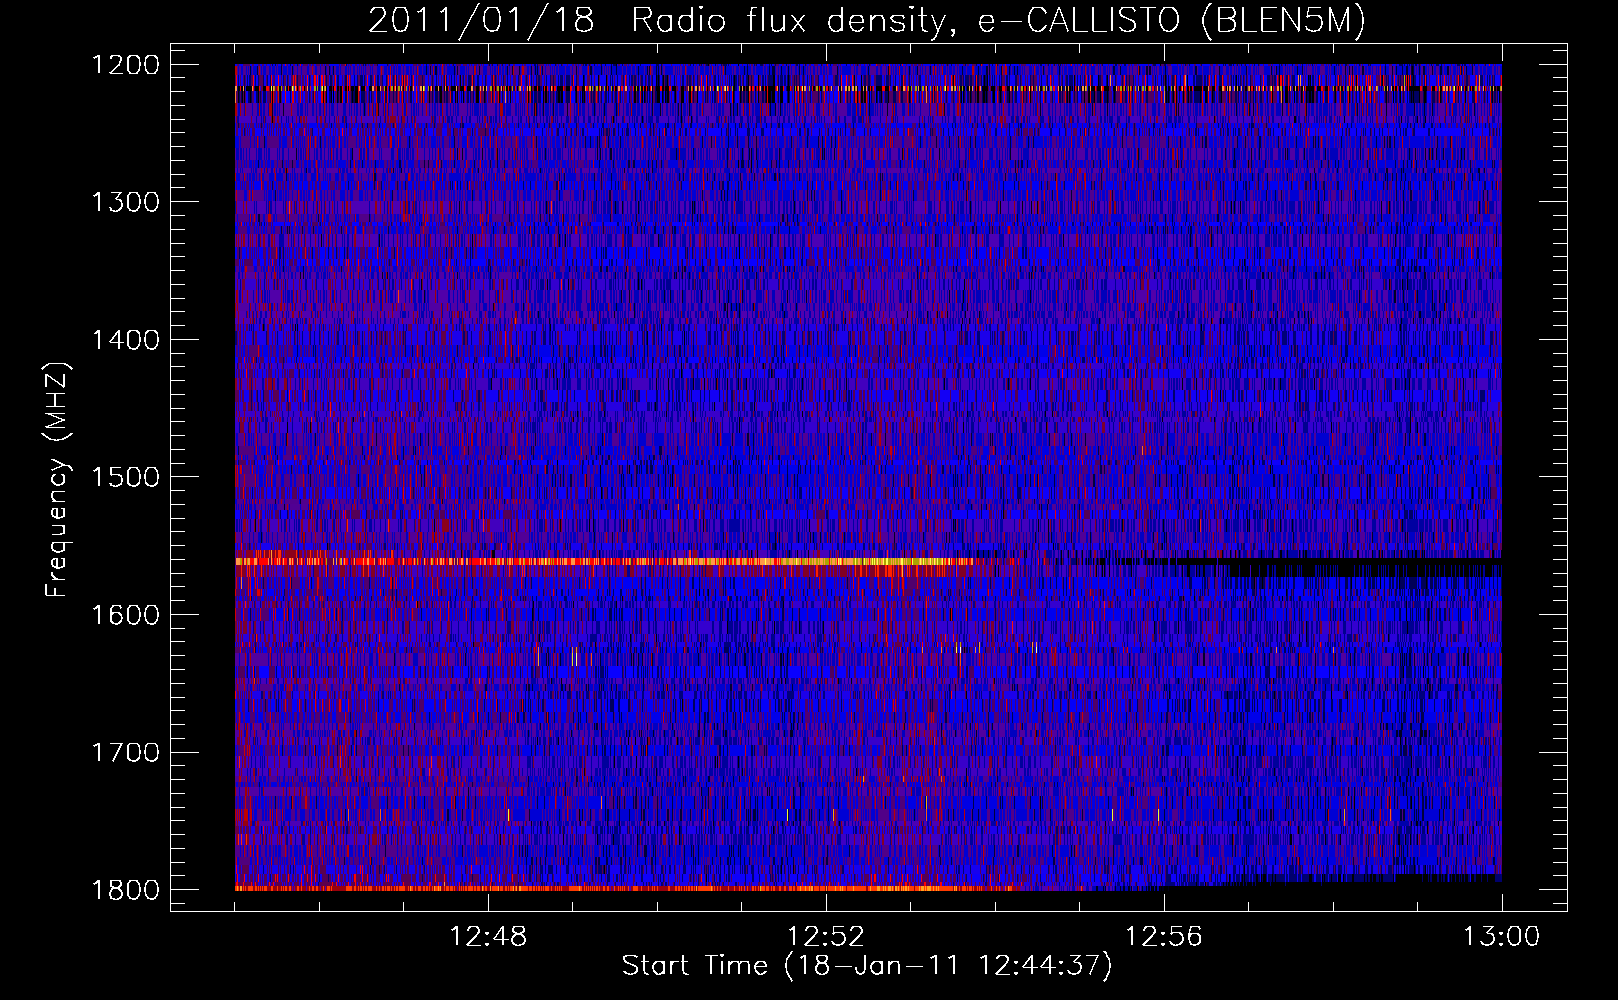Screen dimensions: 1618x1000
Task: Click the 12:48 time tick label
Action: pyautogui.click(x=488, y=937)
